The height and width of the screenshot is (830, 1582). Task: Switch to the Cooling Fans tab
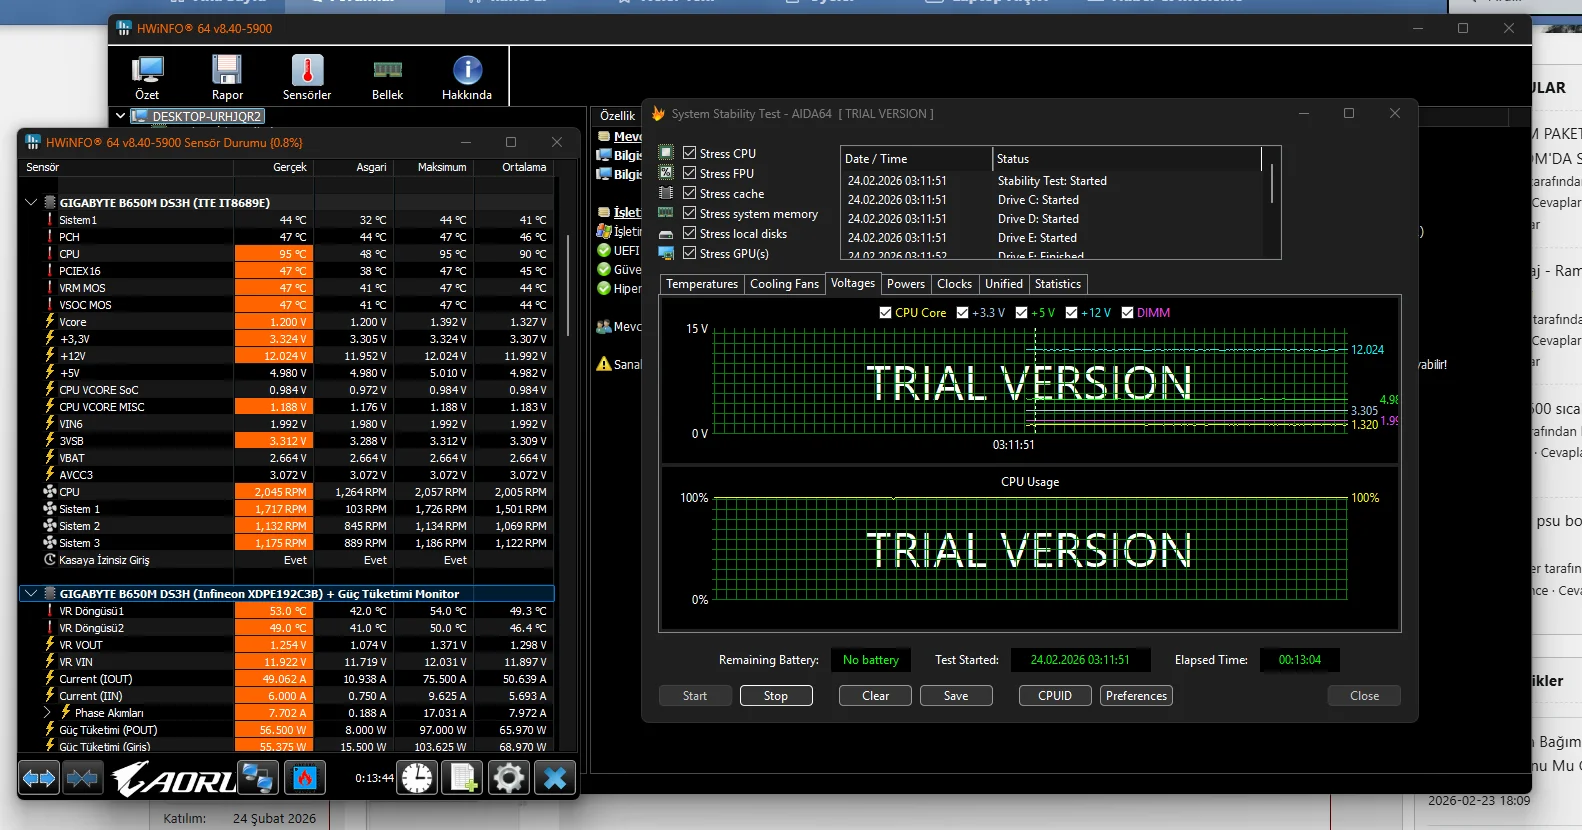(784, 284)
